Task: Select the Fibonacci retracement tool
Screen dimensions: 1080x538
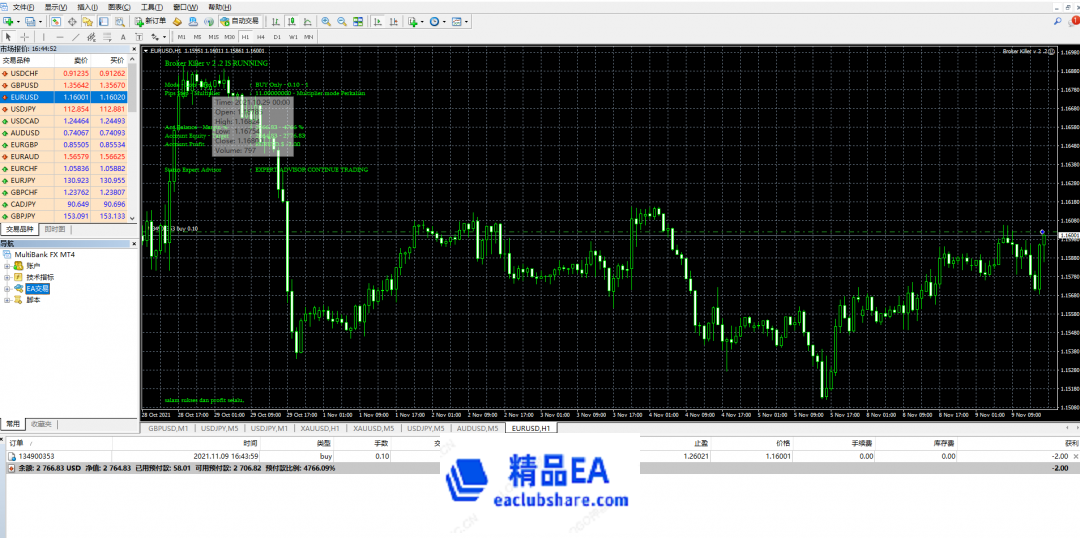Action: (x=107, y=37)
